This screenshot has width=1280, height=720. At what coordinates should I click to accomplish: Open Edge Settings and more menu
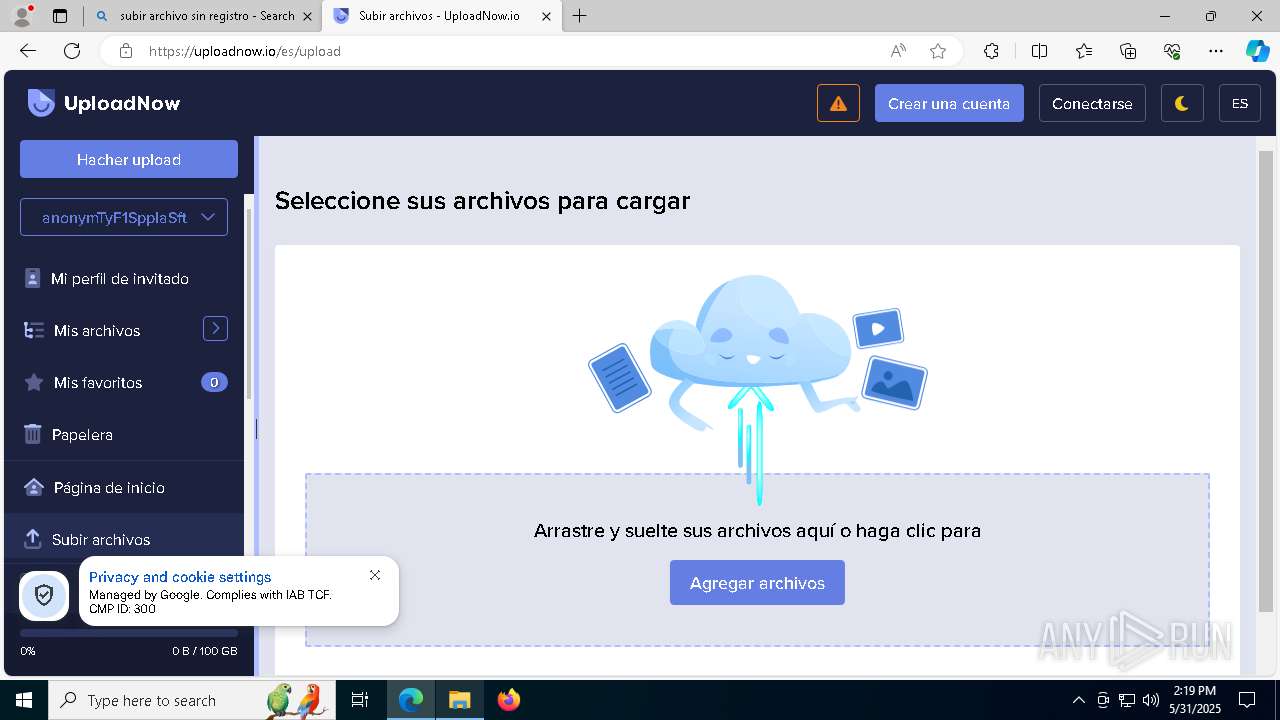click(1216, 51)
